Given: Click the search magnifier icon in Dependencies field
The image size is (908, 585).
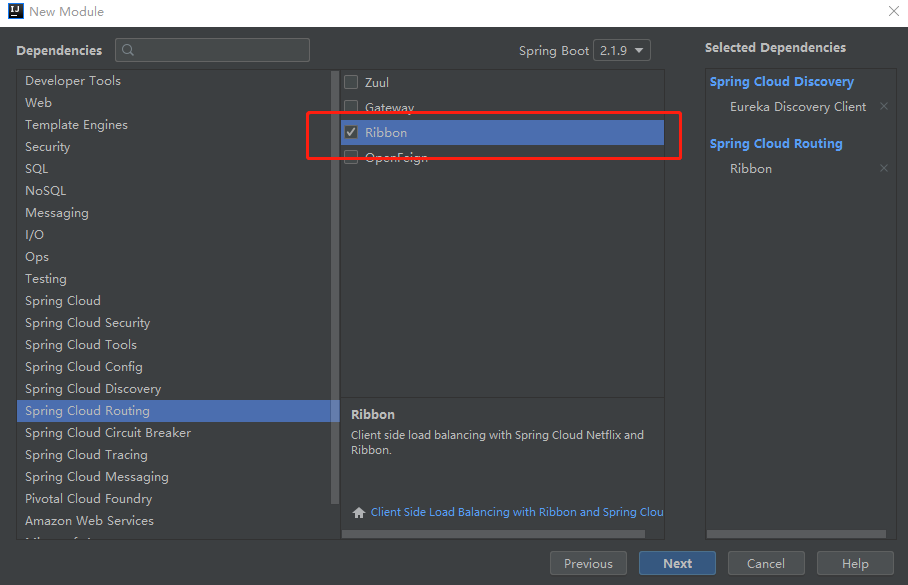Looking at the screenshot, I should (x=129, y=50).
